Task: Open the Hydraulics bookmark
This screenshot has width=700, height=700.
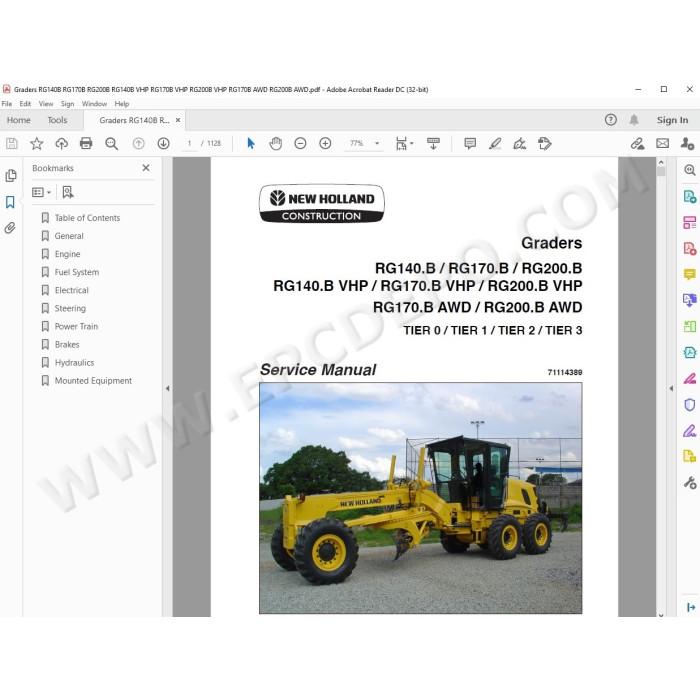Action: click(x=74, y=362)
